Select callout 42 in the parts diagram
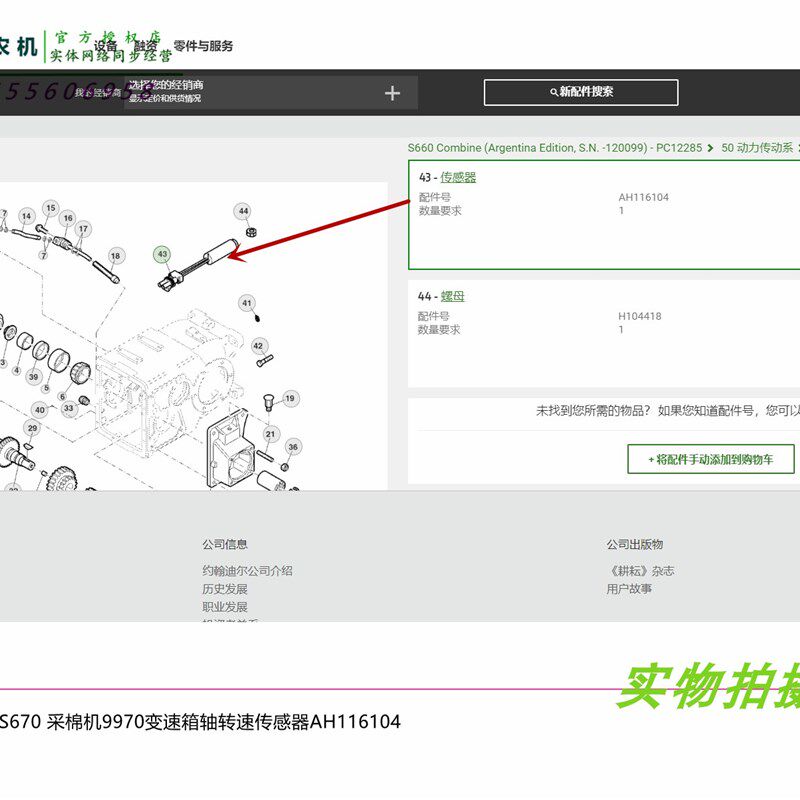 point(258,346)
